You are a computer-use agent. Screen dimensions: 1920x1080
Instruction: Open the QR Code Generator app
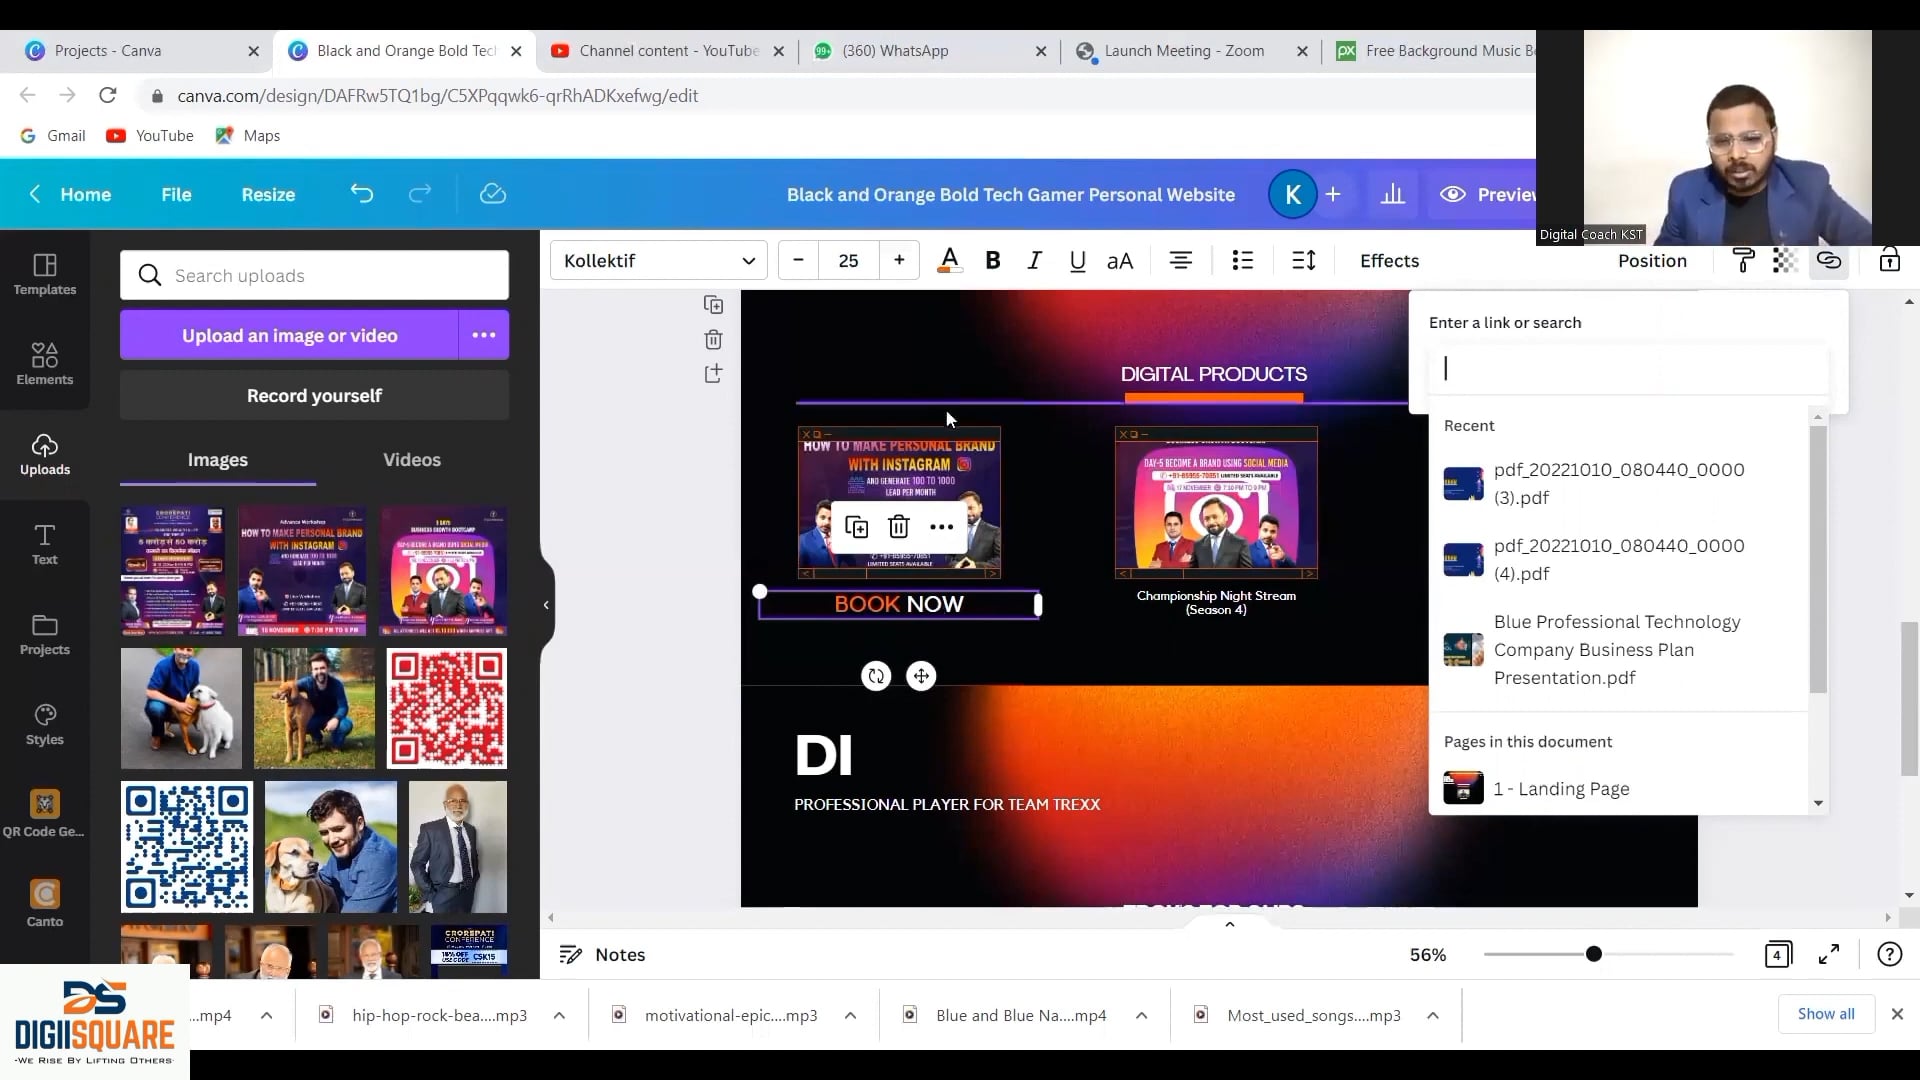(44, 813)
